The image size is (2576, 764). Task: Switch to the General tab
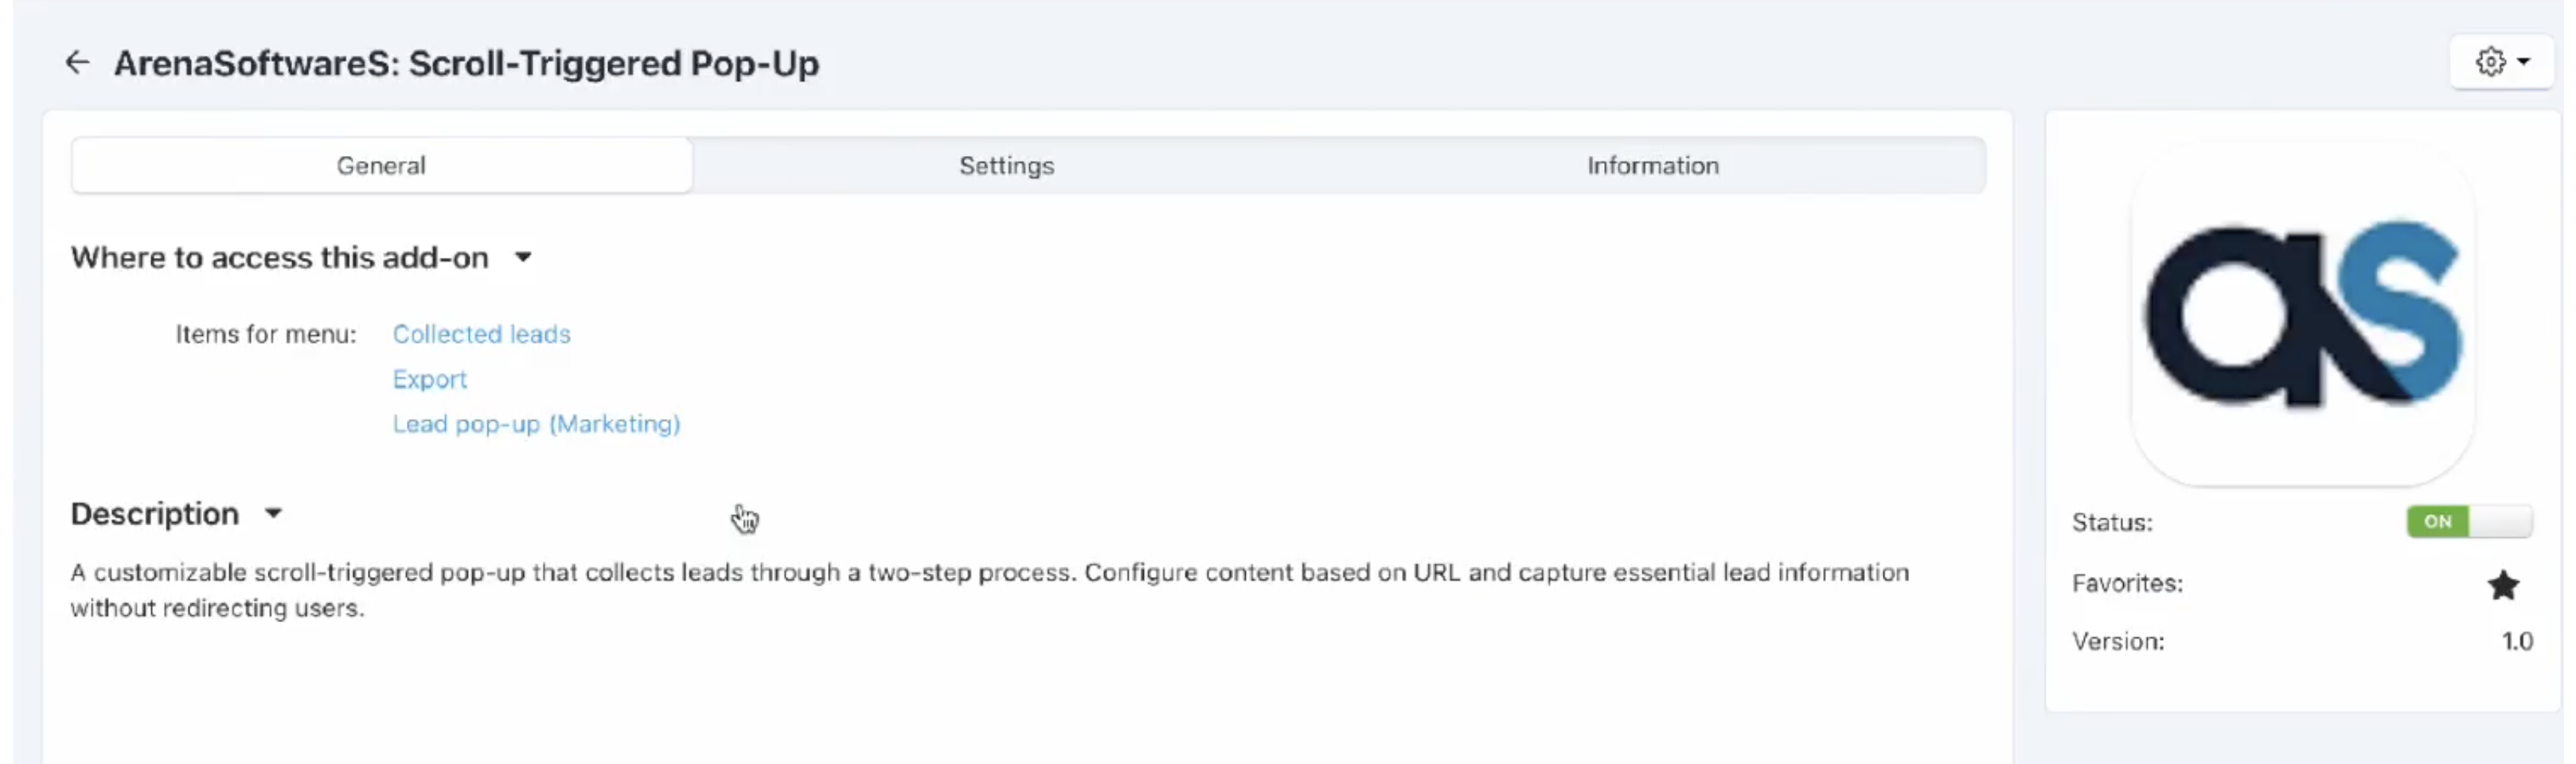[x=381, y=166]
